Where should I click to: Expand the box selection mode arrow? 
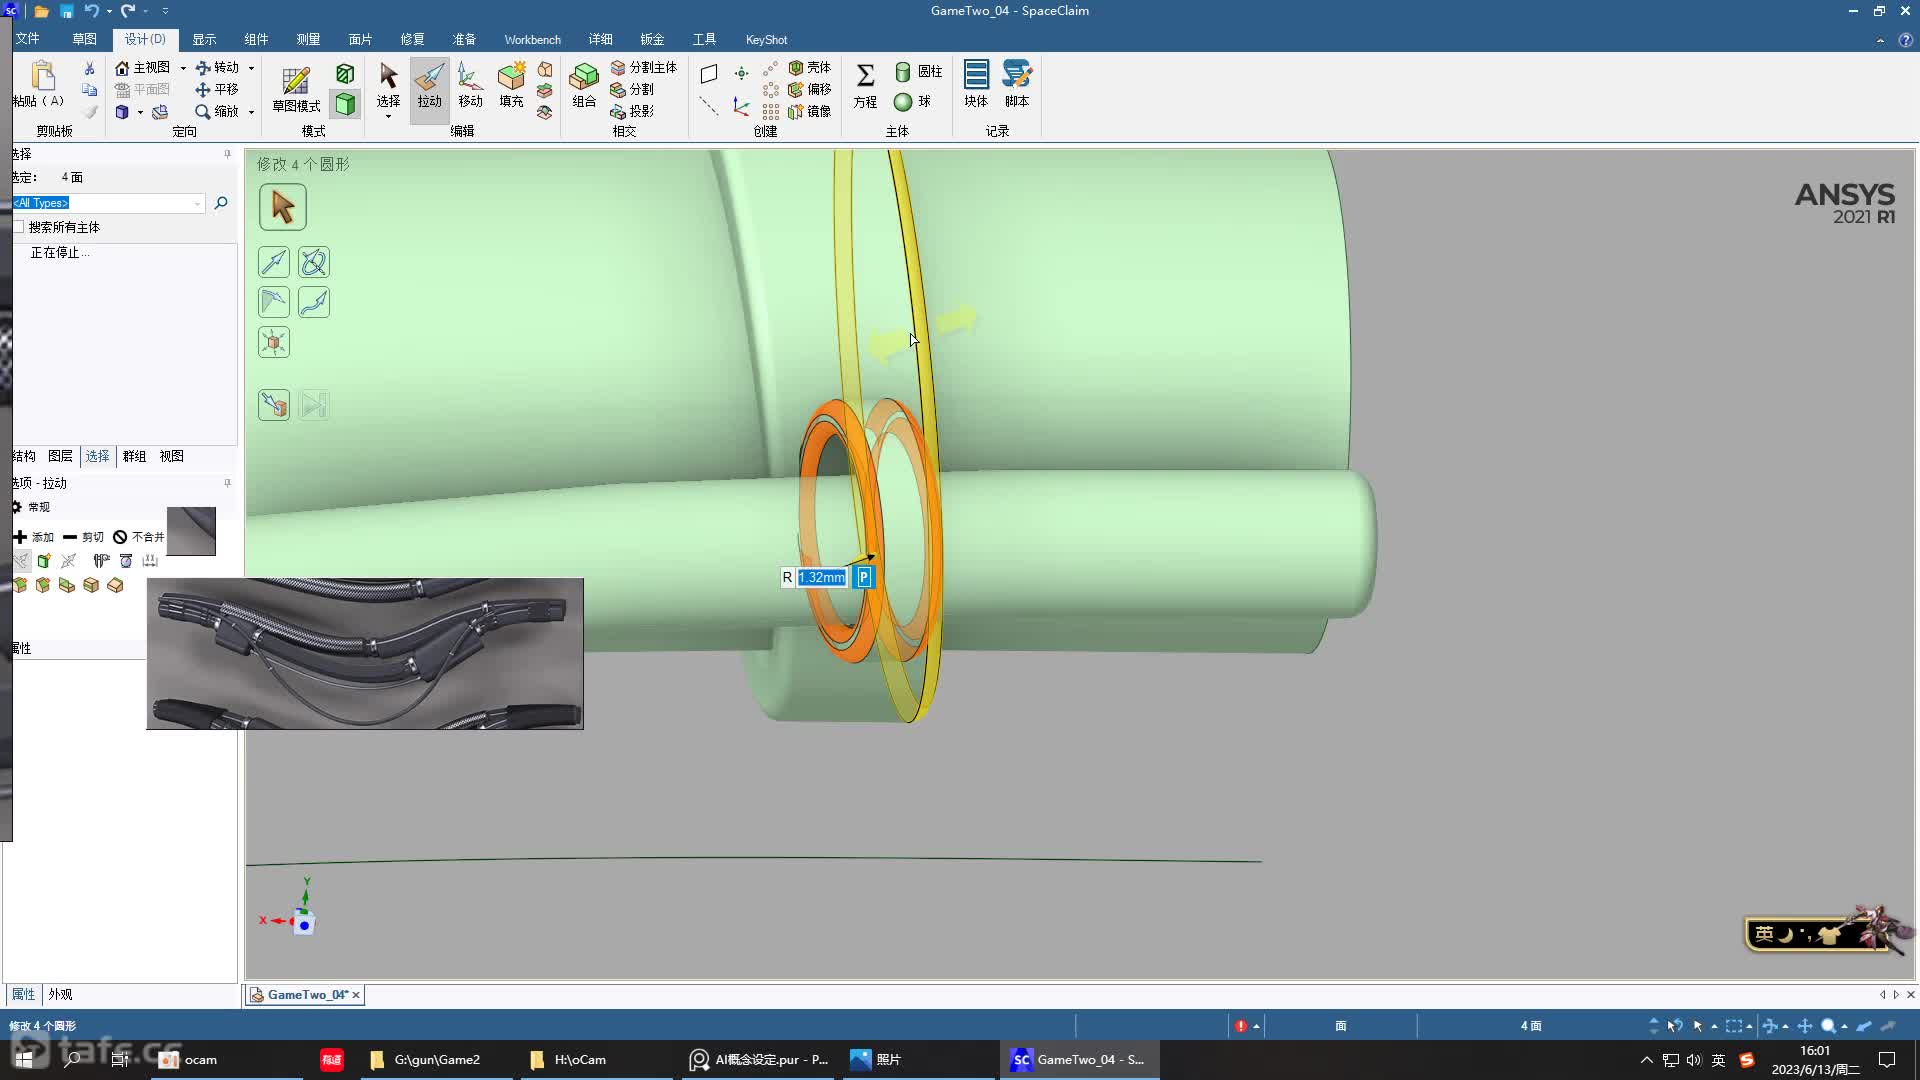pos(1749,1026)
